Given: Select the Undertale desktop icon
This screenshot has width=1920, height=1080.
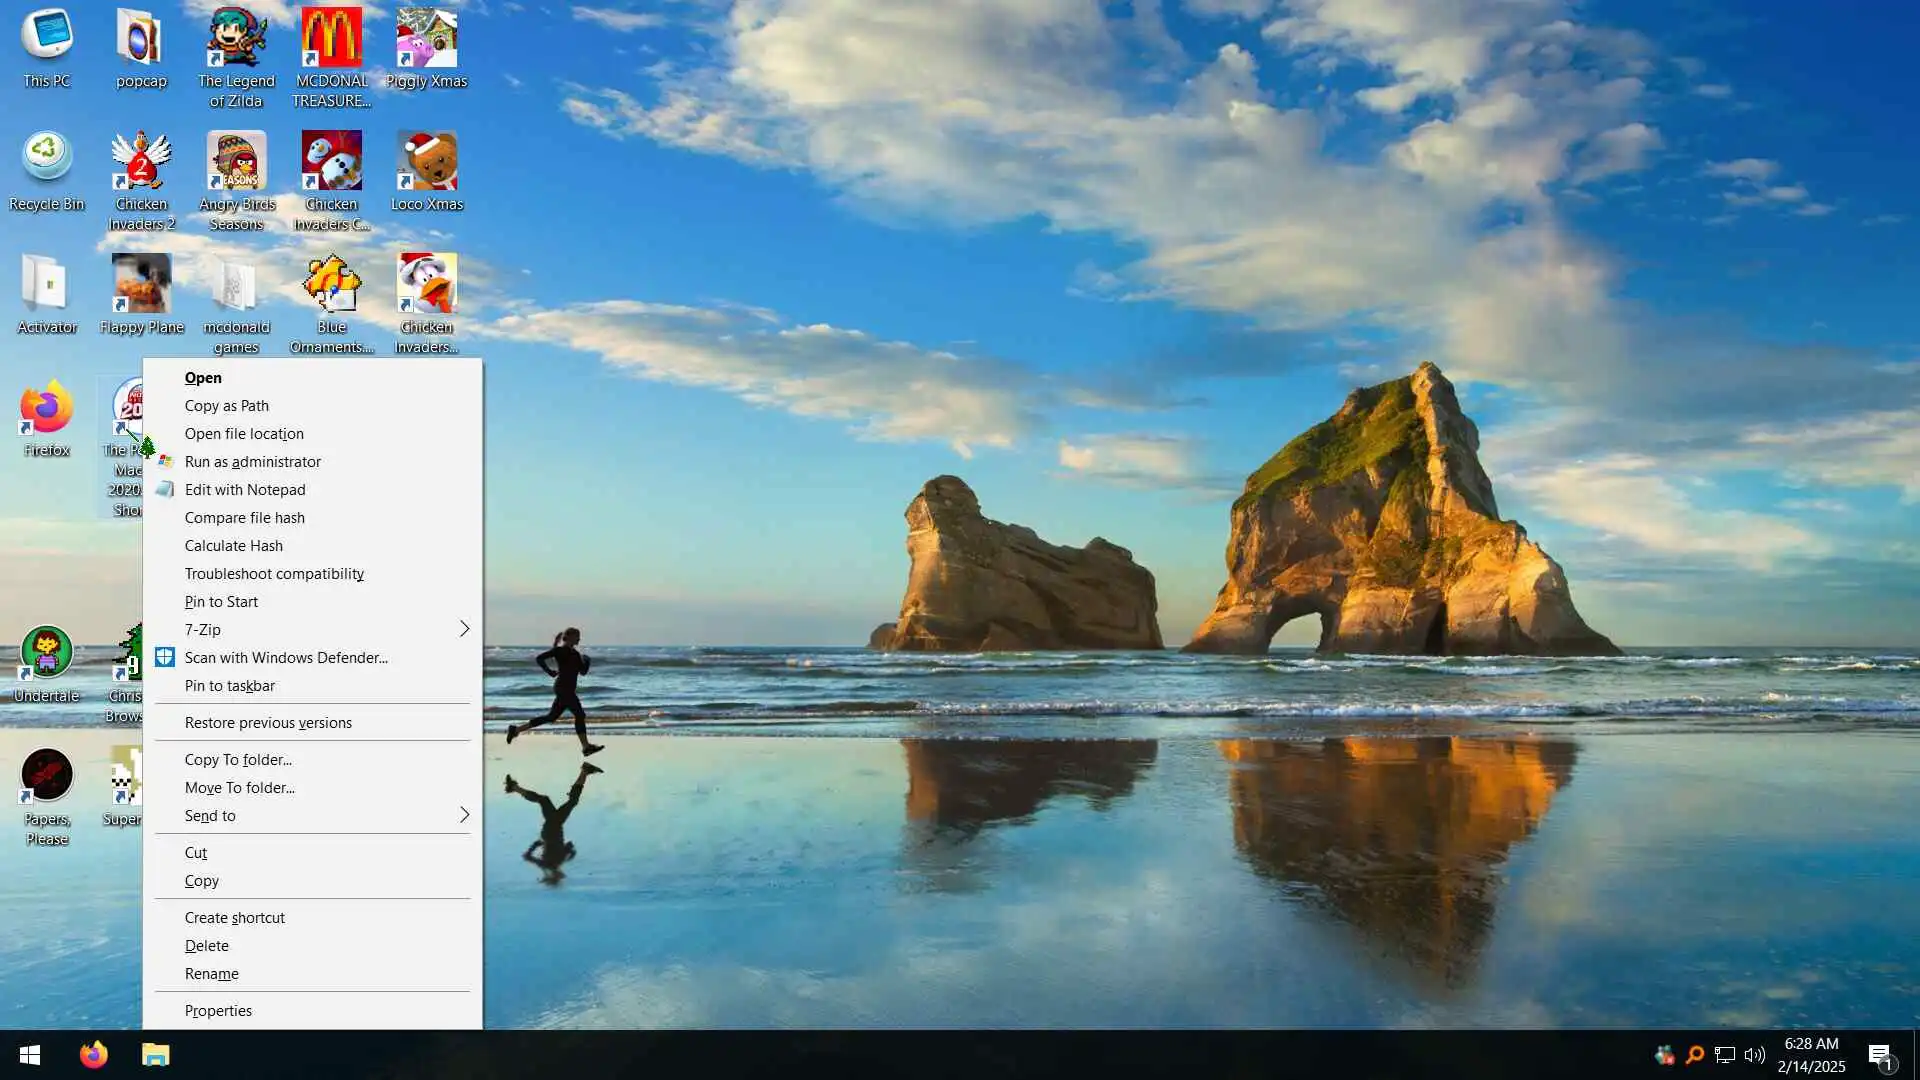Looking at the screenshot, I should tap(46, 654).
